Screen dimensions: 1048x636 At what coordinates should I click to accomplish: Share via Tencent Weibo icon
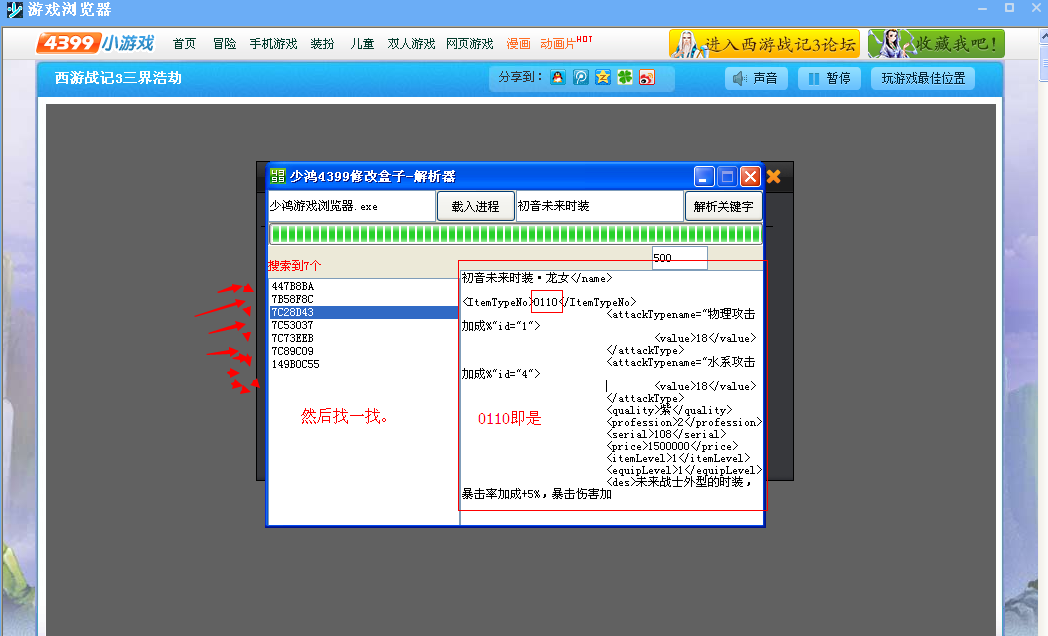click(x=580, y=77)
